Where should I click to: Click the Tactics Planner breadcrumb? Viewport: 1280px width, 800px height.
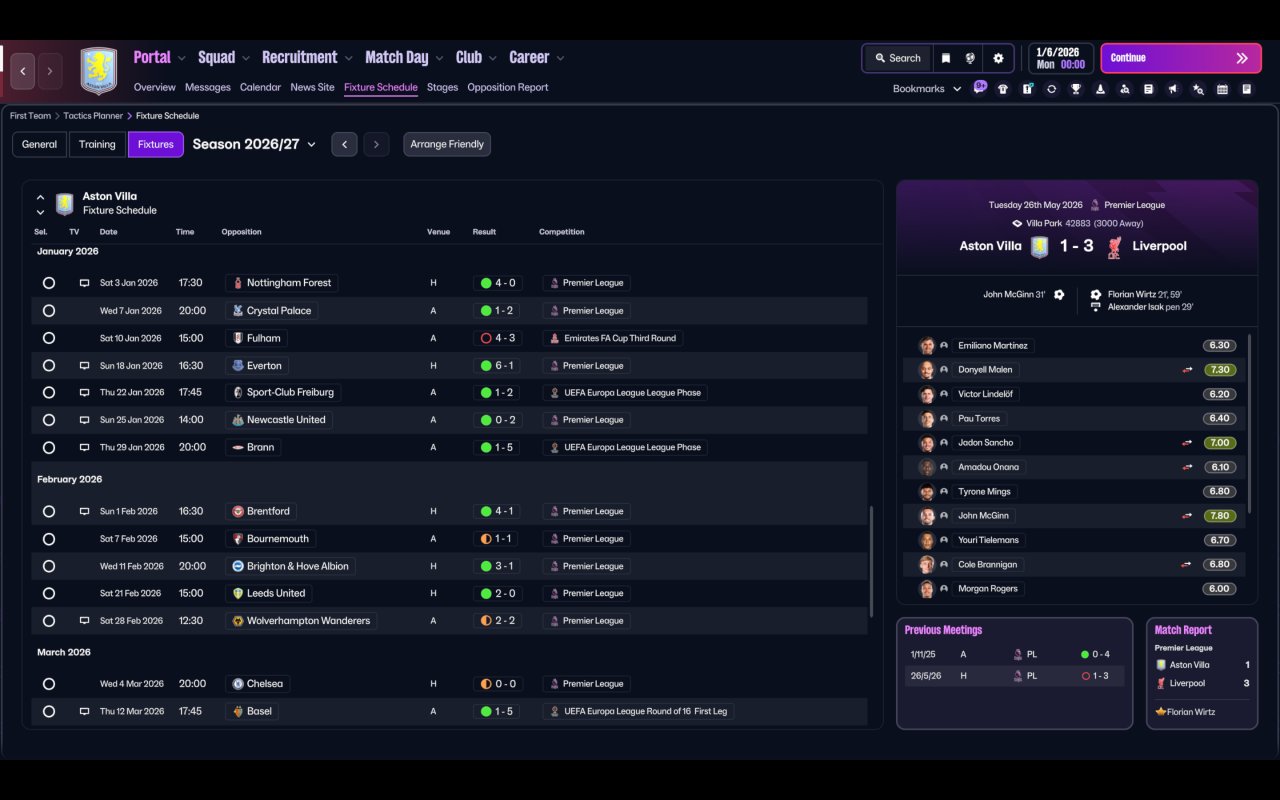tap(93, 116)
